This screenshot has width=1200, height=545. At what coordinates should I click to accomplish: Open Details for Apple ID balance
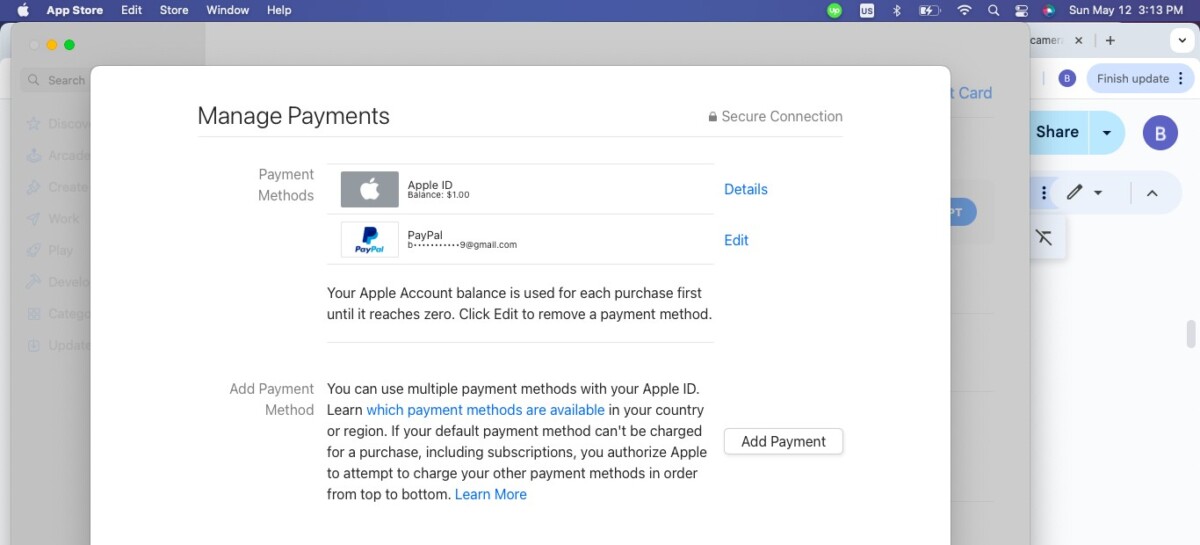[746, 189]
